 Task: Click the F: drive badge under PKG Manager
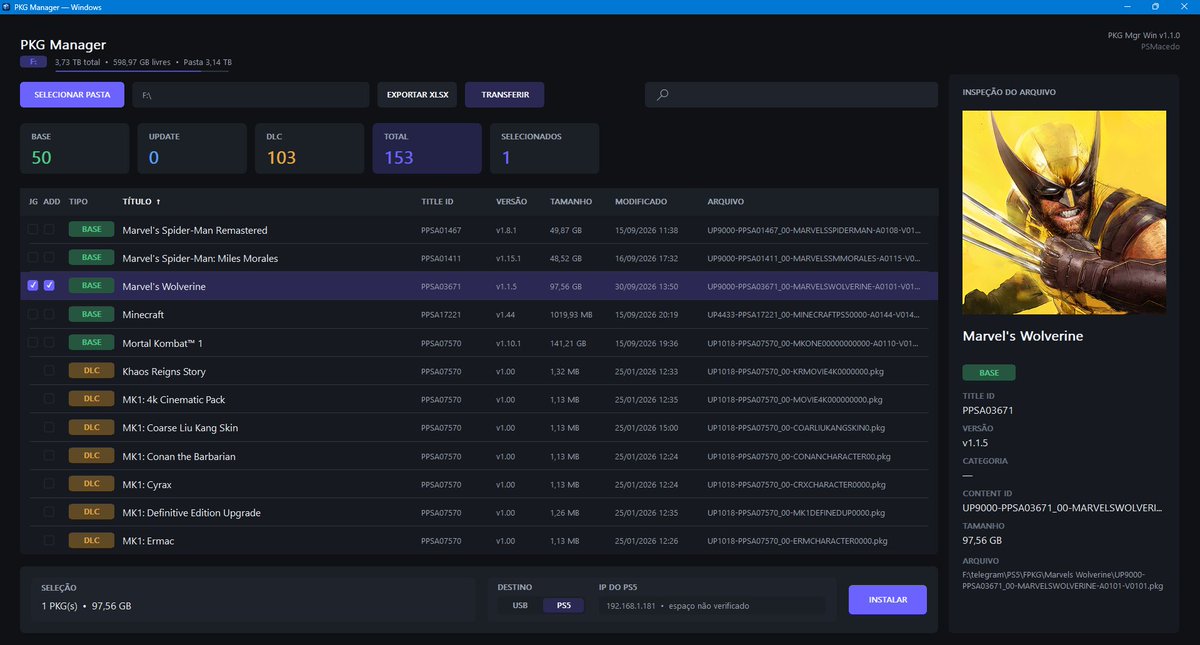pyautogui.click(x=33, y=62)
